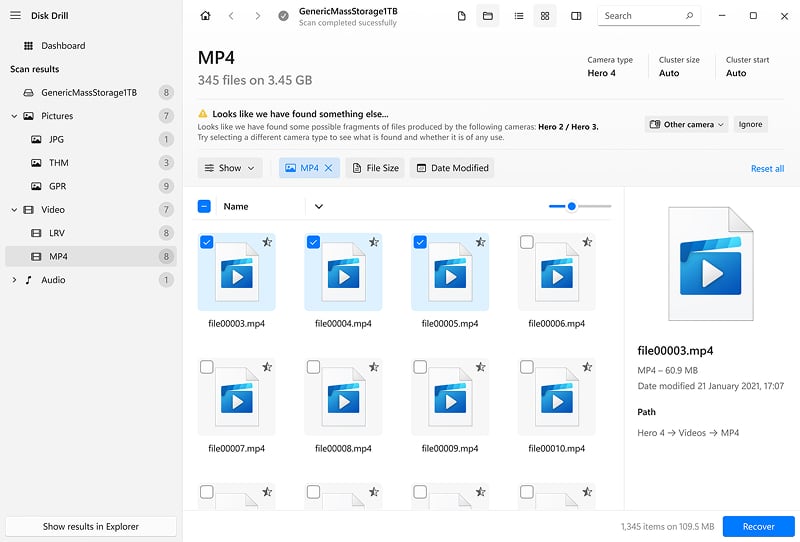Star file00010.mp4 as favorite
This screenshot has height=542, width=800.
(x=587, y=366)
